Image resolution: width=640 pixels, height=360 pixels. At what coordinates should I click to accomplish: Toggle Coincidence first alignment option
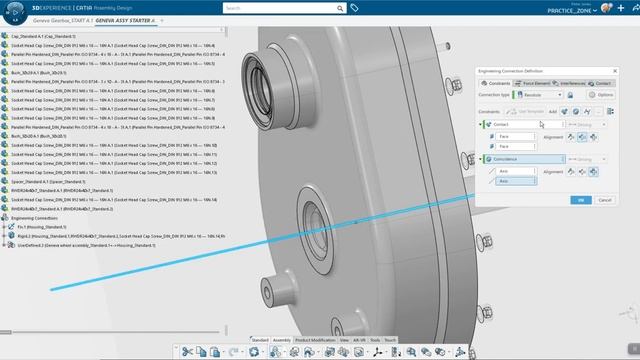[571, 172]
